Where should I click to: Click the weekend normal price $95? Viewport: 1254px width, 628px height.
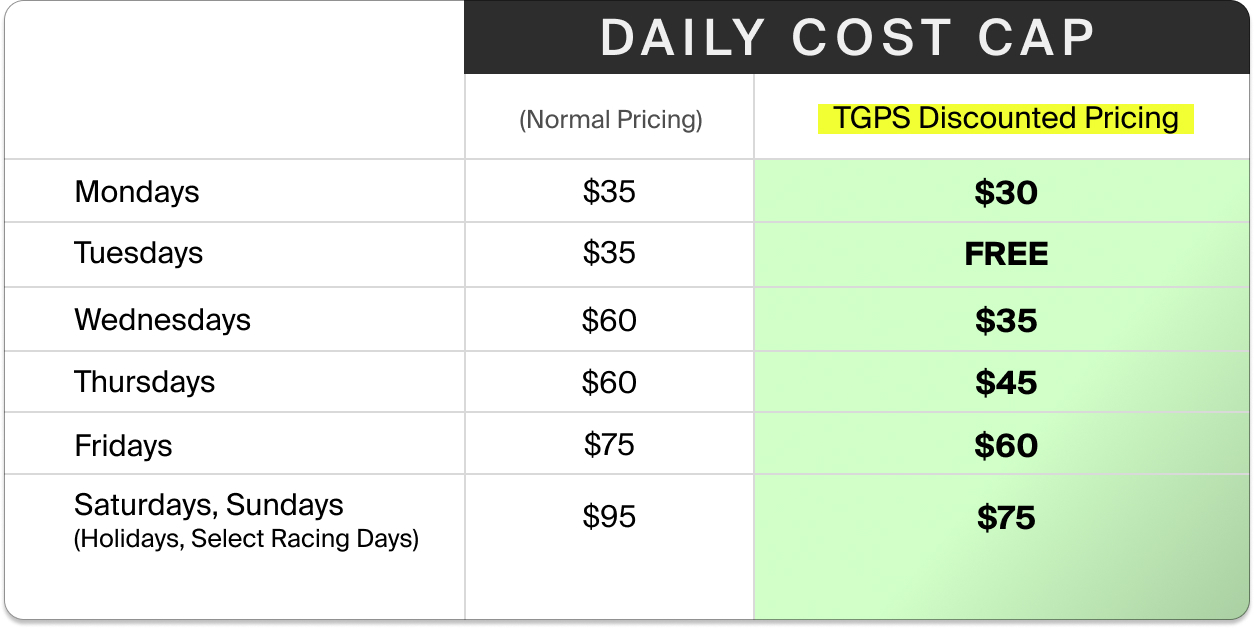(x=609, y=516)
